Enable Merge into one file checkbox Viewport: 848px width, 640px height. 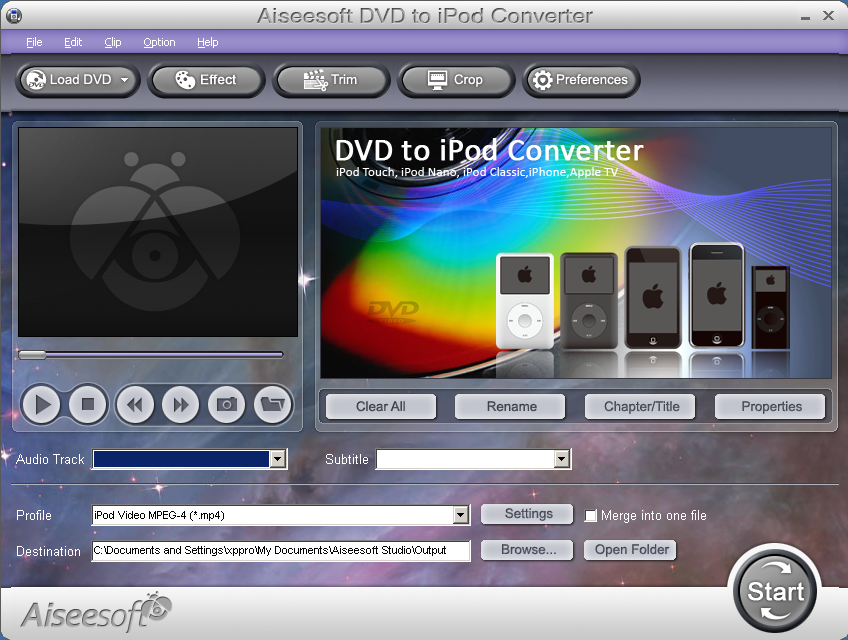pyautogui.click(x=591, y=516)
